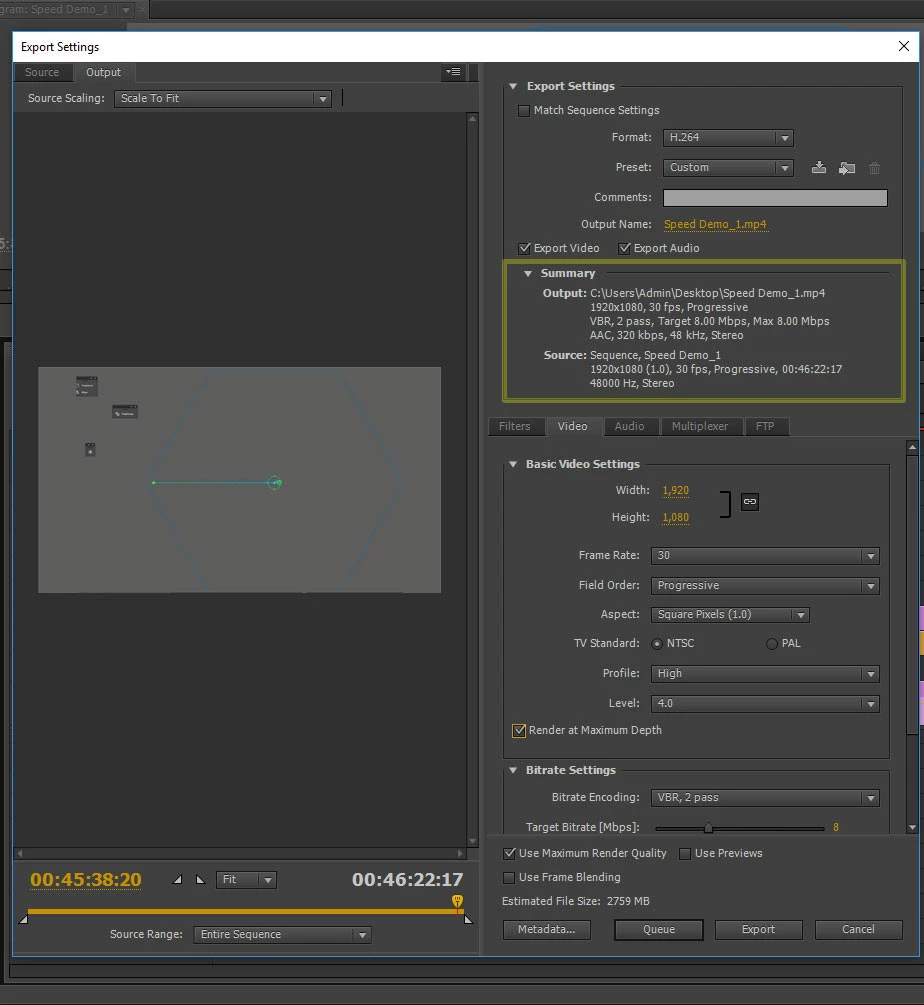Open the Level 4.0 dropdown
Viewport: 924px width, 1005px height.
click(x=765, y=704)
